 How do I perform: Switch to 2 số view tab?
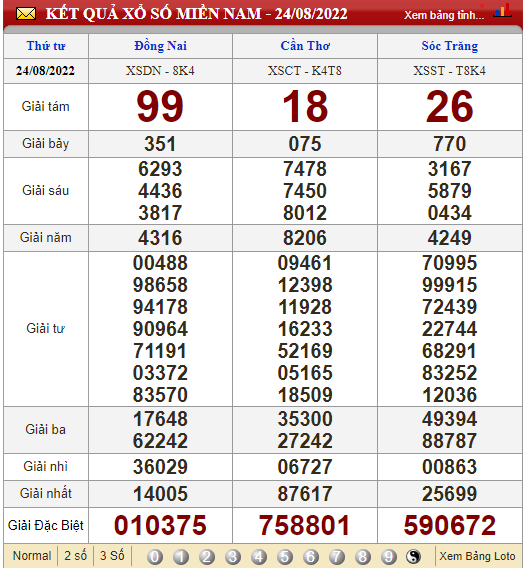point(75,556)
